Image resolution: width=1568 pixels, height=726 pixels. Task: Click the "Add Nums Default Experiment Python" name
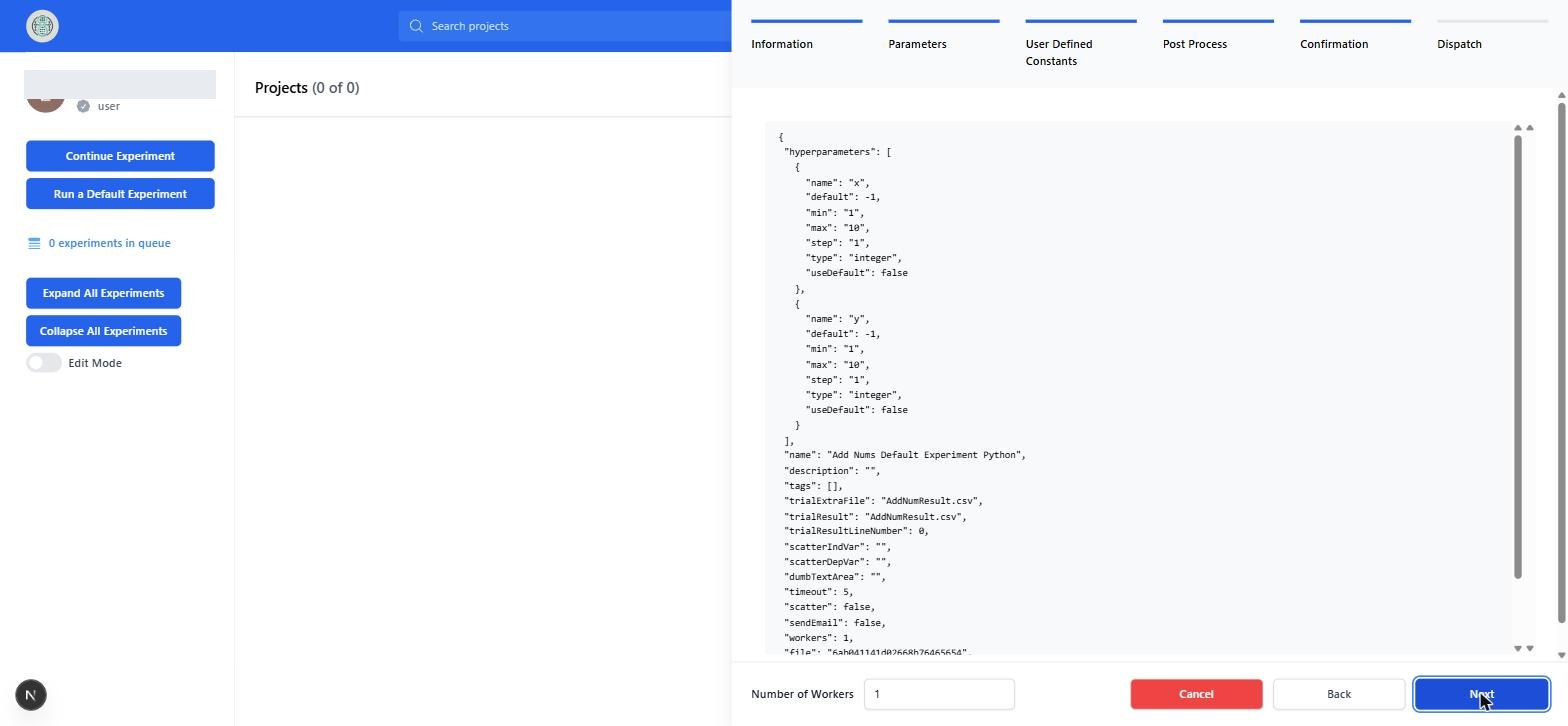pos(924,455)
